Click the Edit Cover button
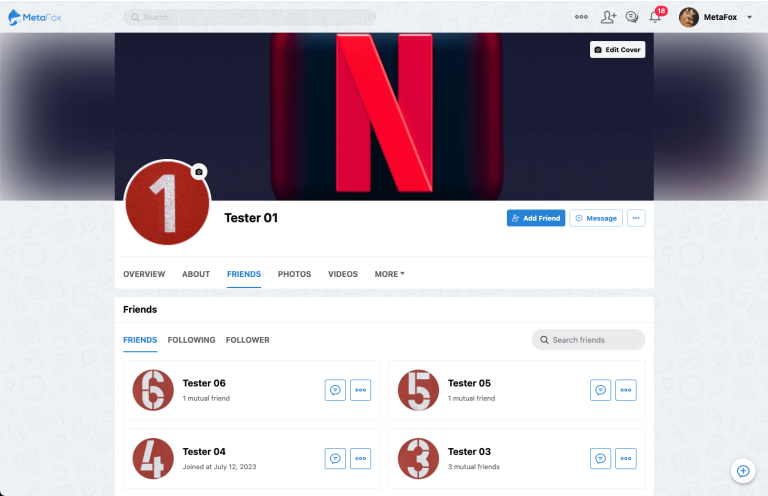This screenshot has height=496, width=768. point(617,49)
